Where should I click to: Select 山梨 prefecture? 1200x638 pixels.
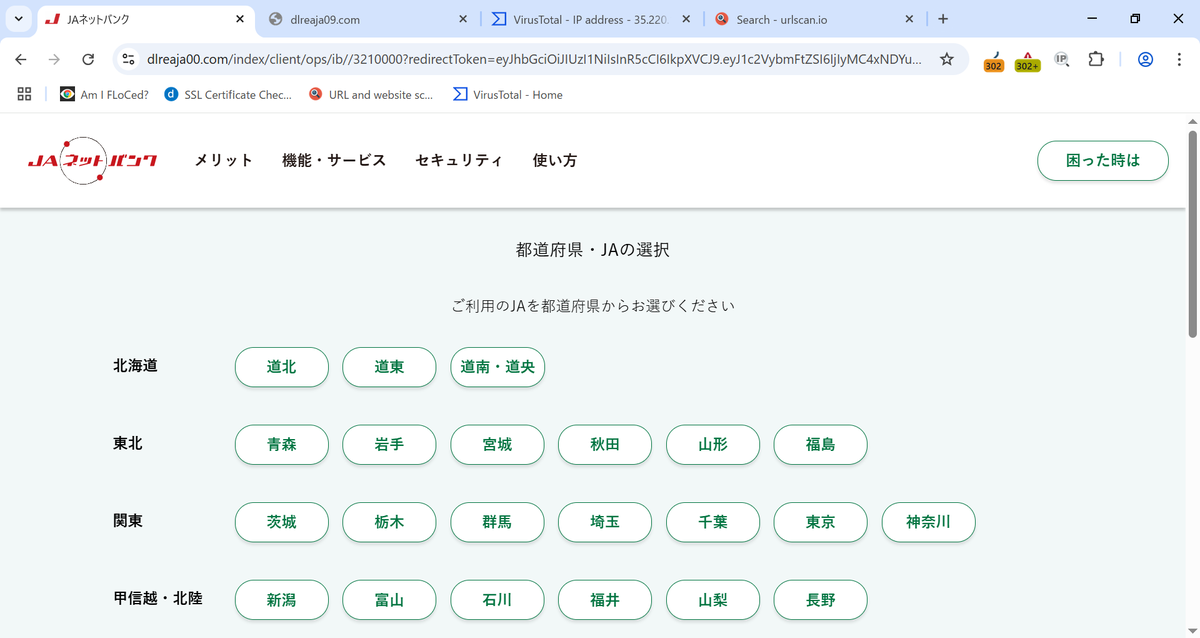coord(713,600)
